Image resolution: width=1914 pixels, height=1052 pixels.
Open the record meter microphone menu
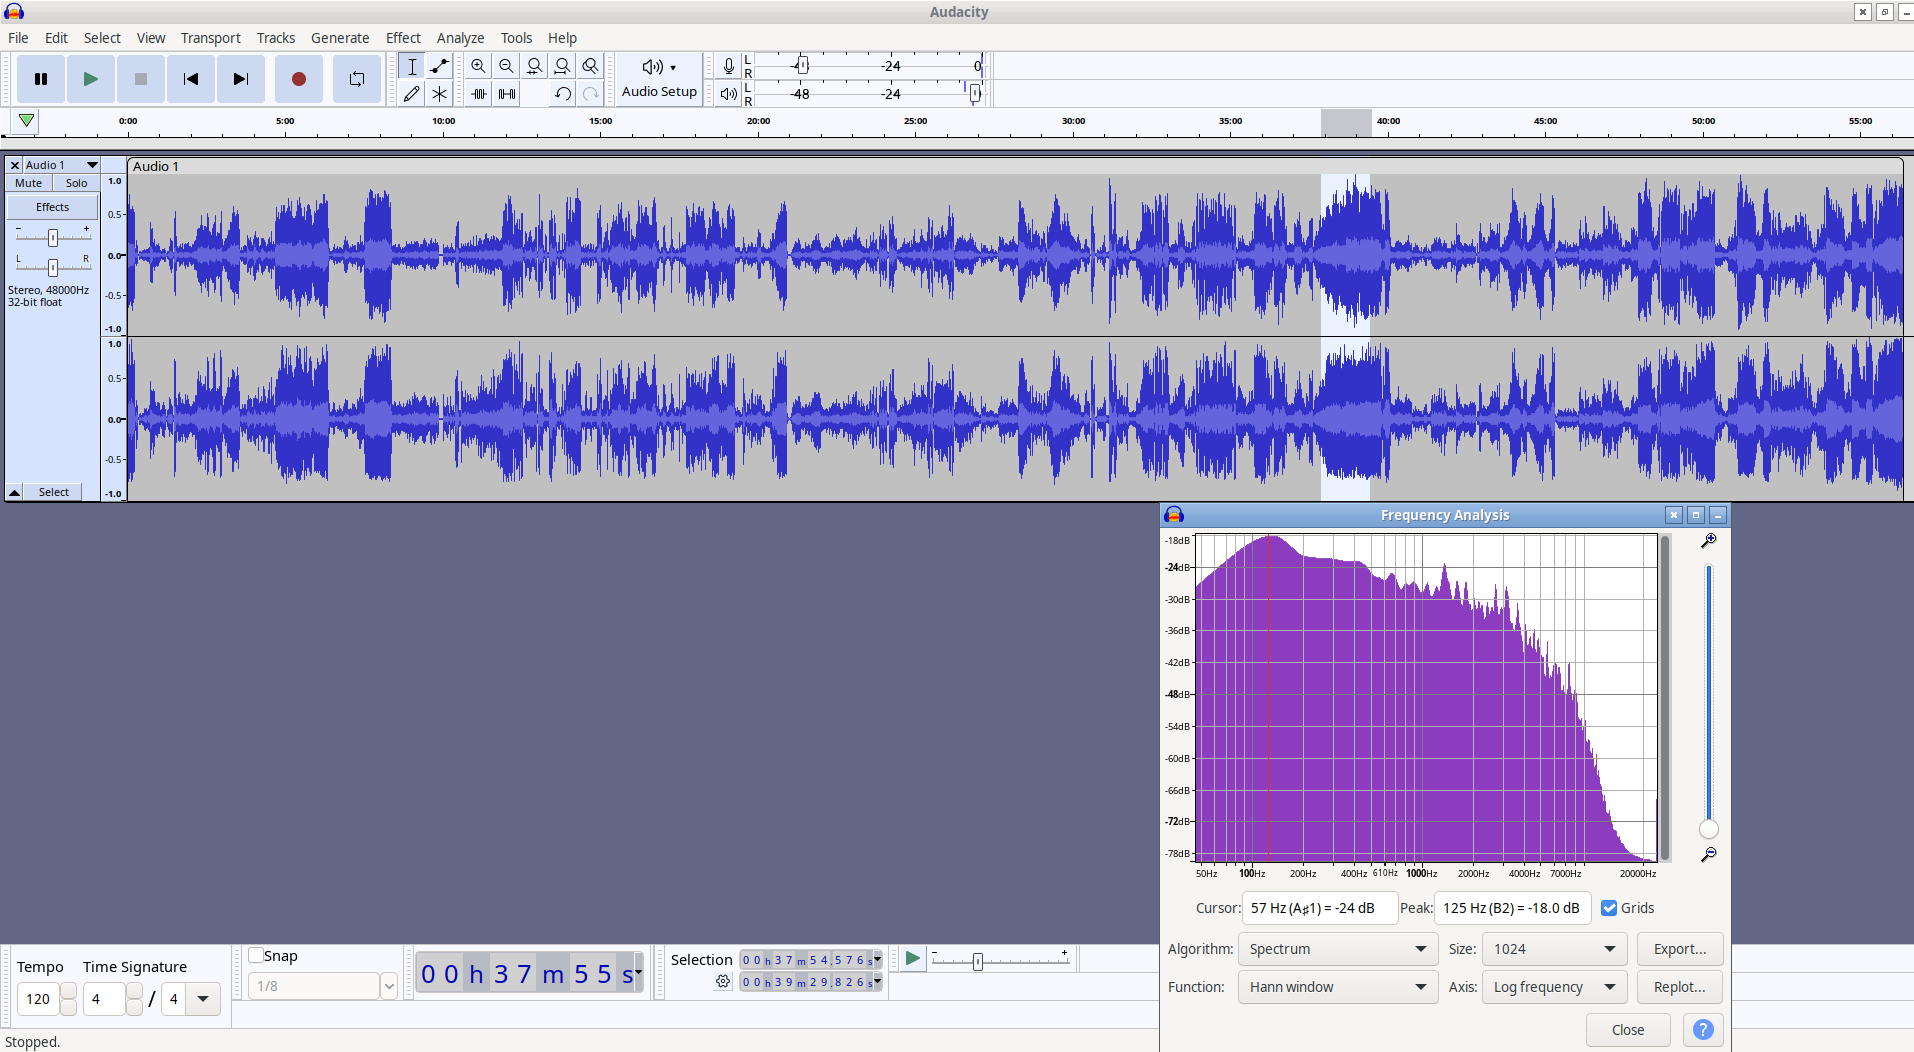pyautogui.click(x=729, y=66)
